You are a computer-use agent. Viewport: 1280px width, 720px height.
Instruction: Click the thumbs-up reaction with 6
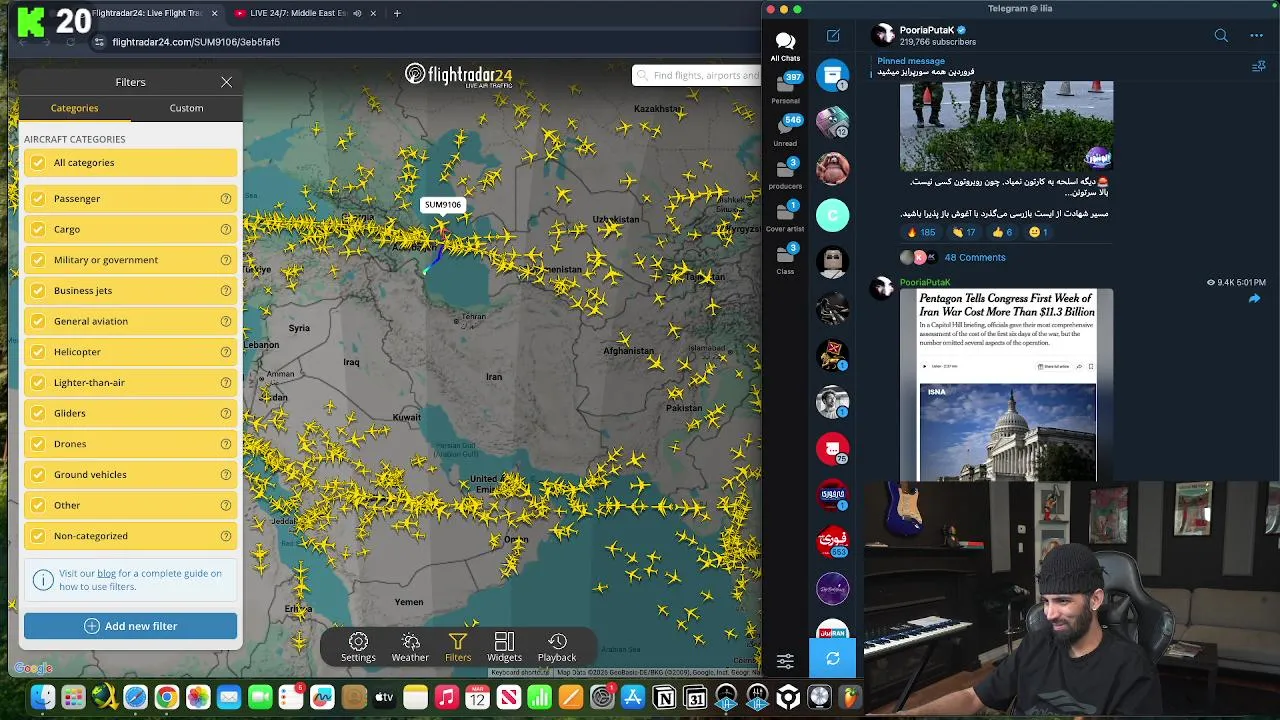coord(1002,232)
